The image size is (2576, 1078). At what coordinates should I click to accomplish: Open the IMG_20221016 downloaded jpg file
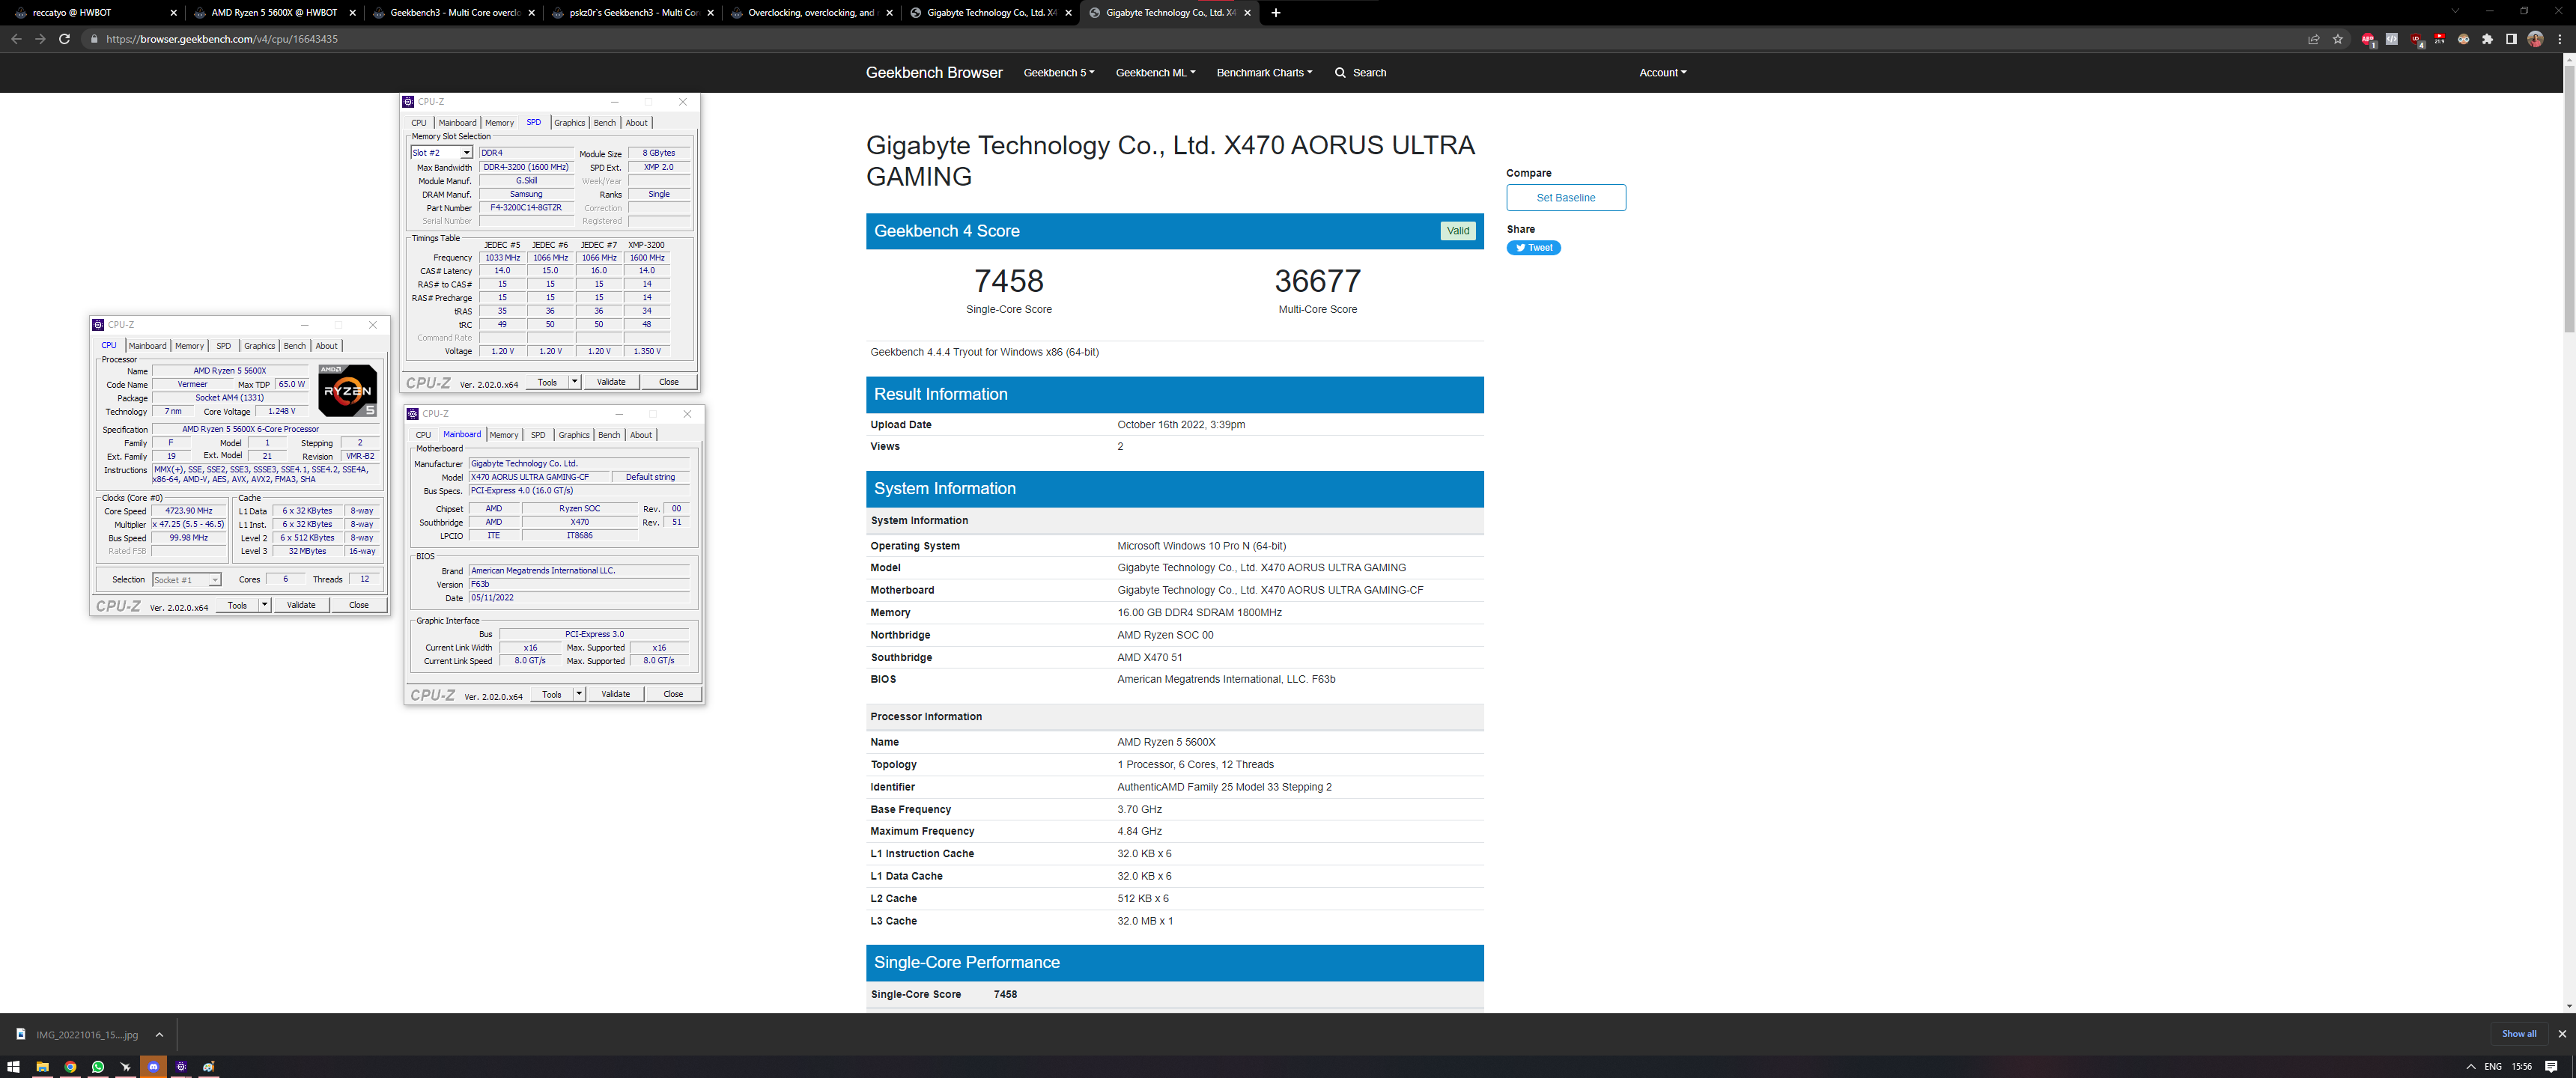(77, 1035)
